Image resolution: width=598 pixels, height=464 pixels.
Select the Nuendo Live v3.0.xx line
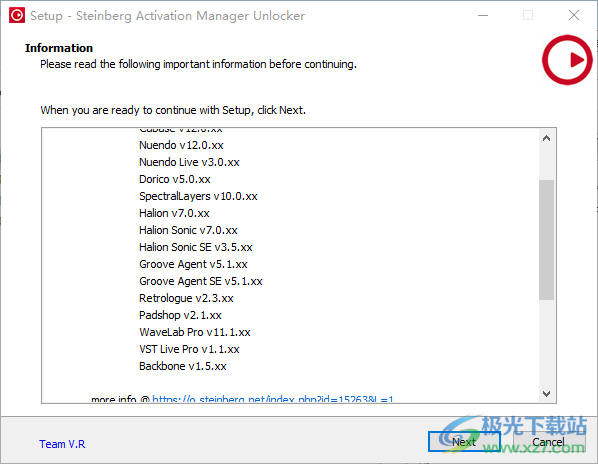(189, 162)
